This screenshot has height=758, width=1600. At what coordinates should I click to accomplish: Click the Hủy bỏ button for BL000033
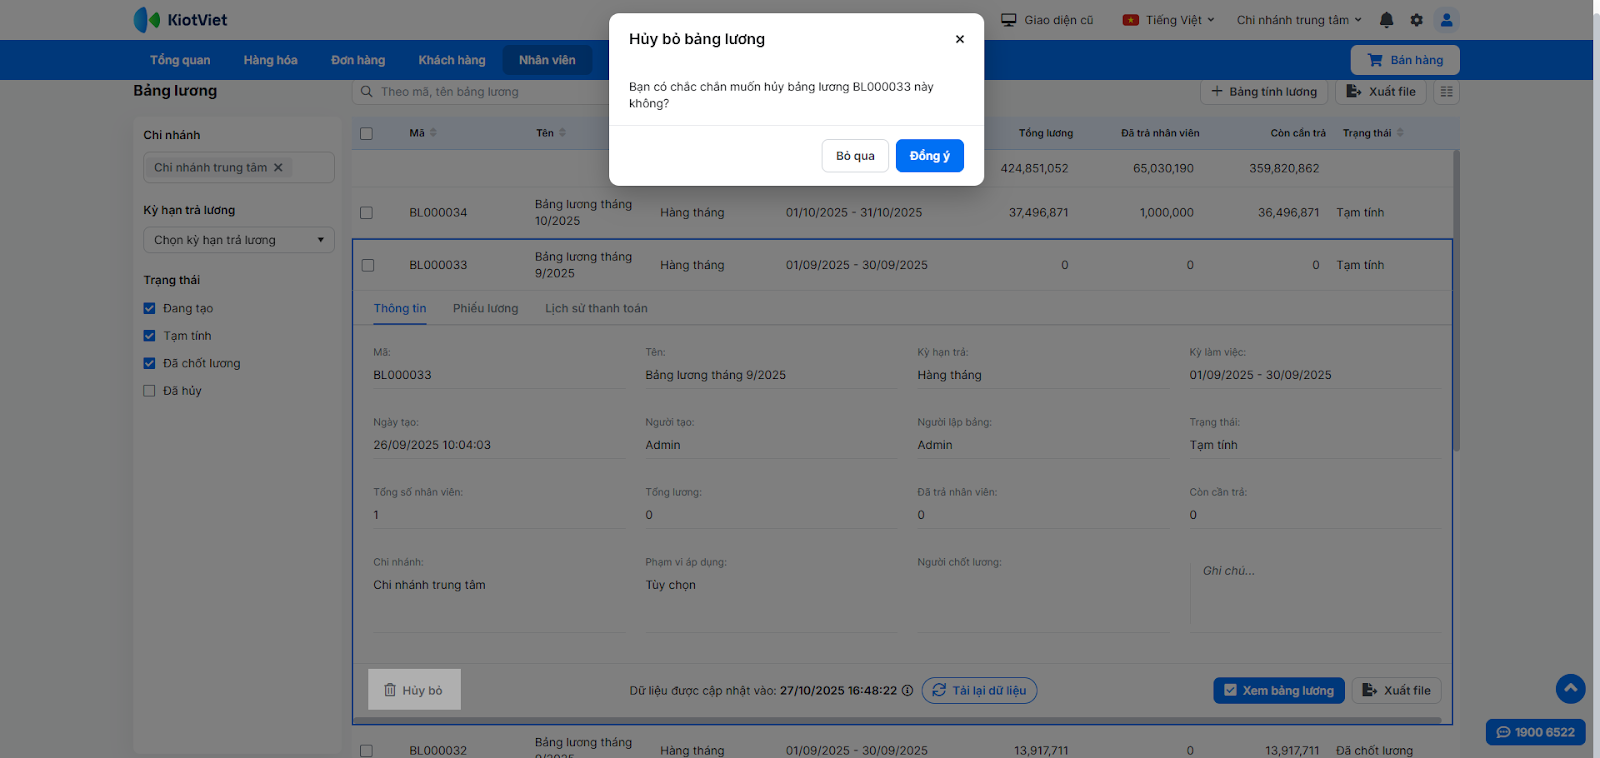pos(414,690)
